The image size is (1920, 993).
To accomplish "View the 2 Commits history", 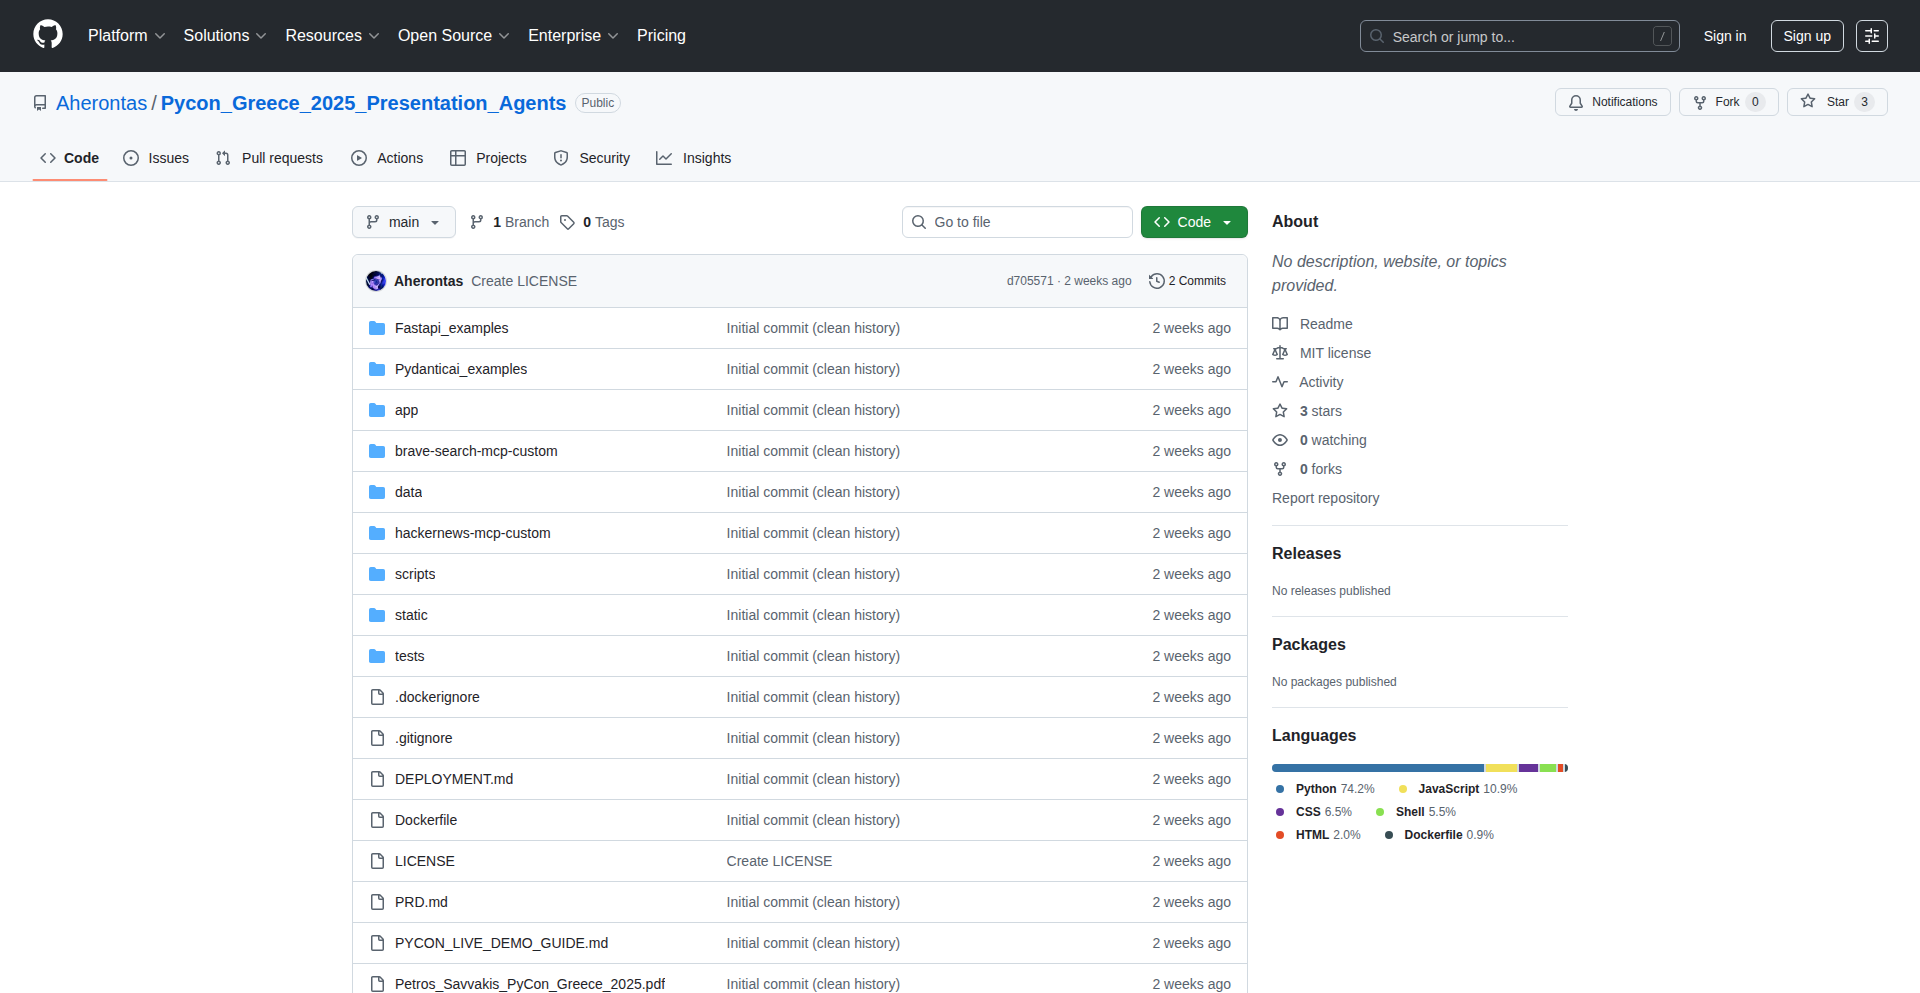I will pyautogui.click(x=1187, y=281).
